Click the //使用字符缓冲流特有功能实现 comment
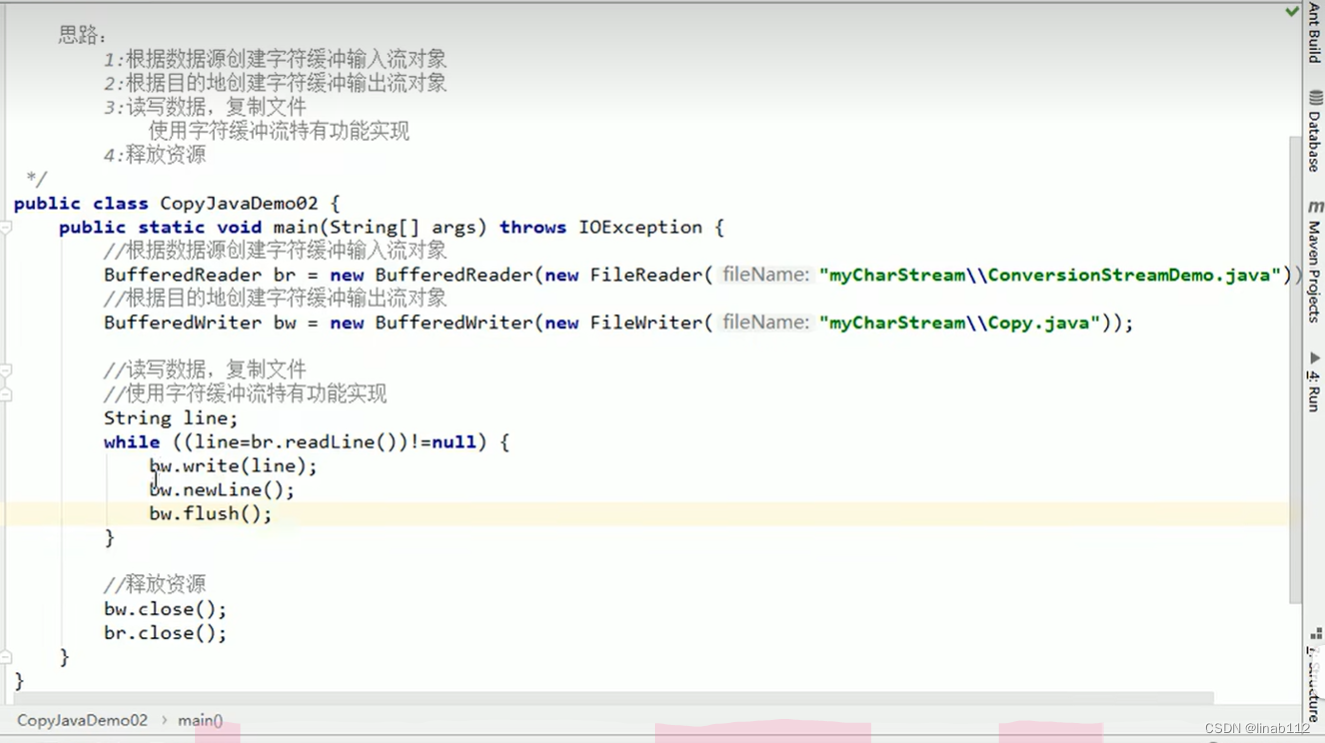The height and width of the screenshot is (743, 1325). pos(245,394)
